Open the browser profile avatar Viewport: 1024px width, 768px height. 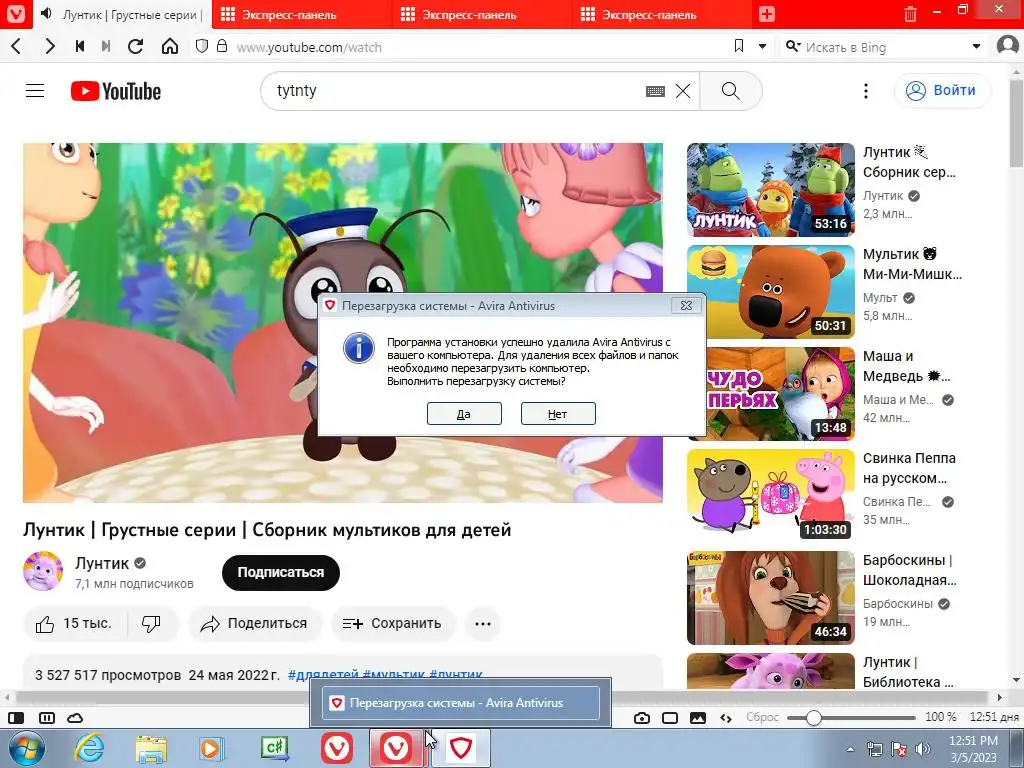(x=1008, y=46)
